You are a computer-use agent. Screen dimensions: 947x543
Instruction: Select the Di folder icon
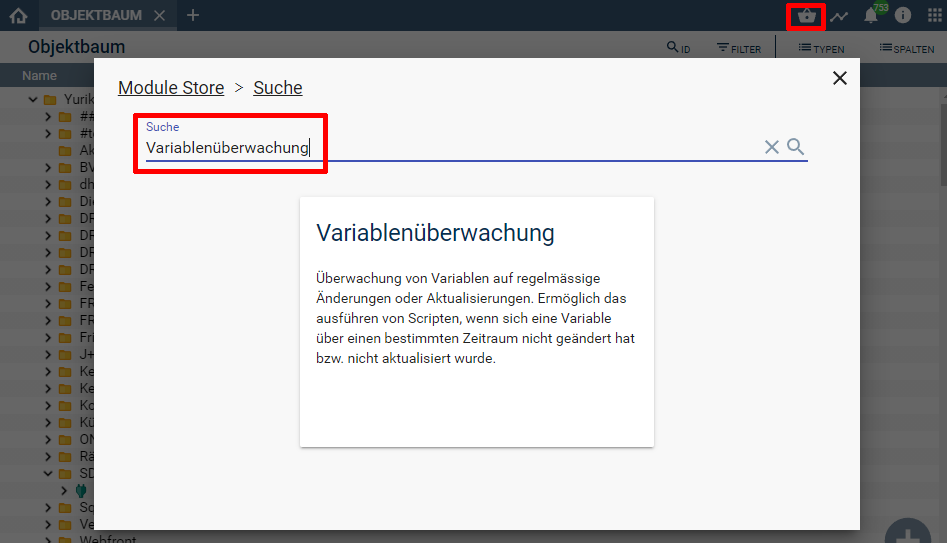pyautogui.click(x=65, y=202)
